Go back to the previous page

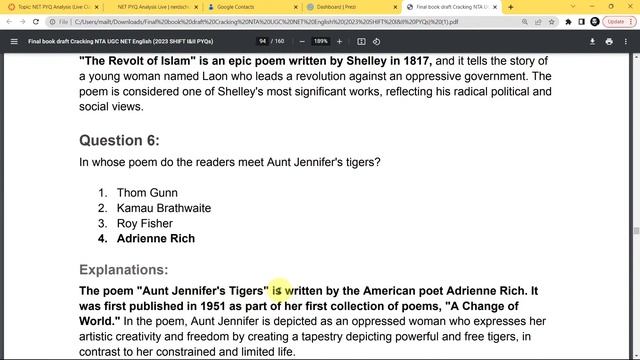(9, 22)
